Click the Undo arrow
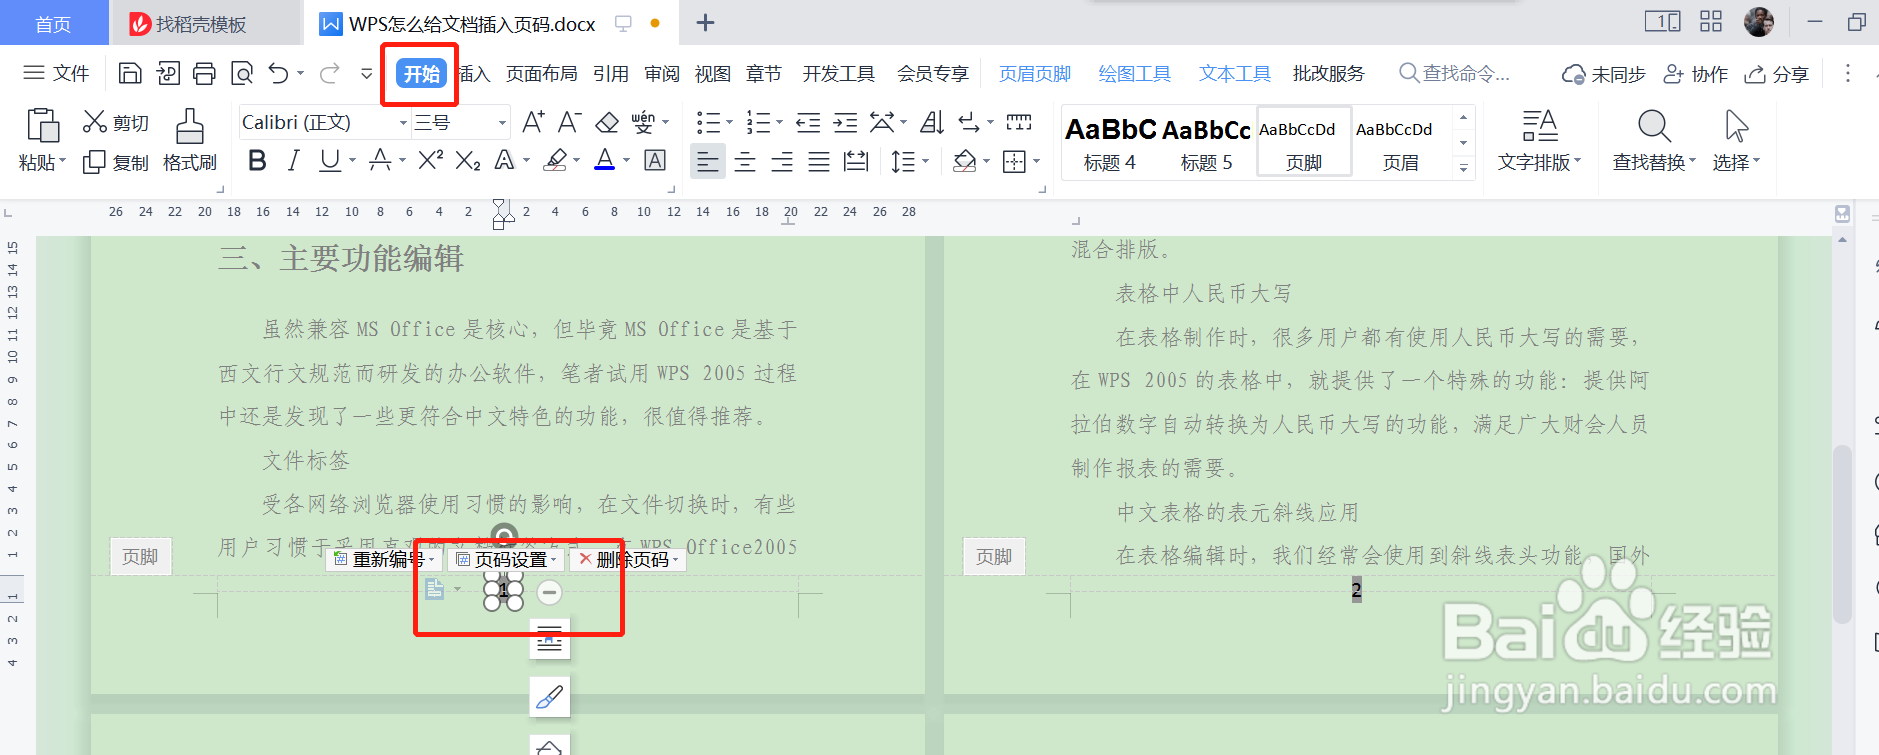The width and height of the screenshot is (1879, 755). coord(279,73)
